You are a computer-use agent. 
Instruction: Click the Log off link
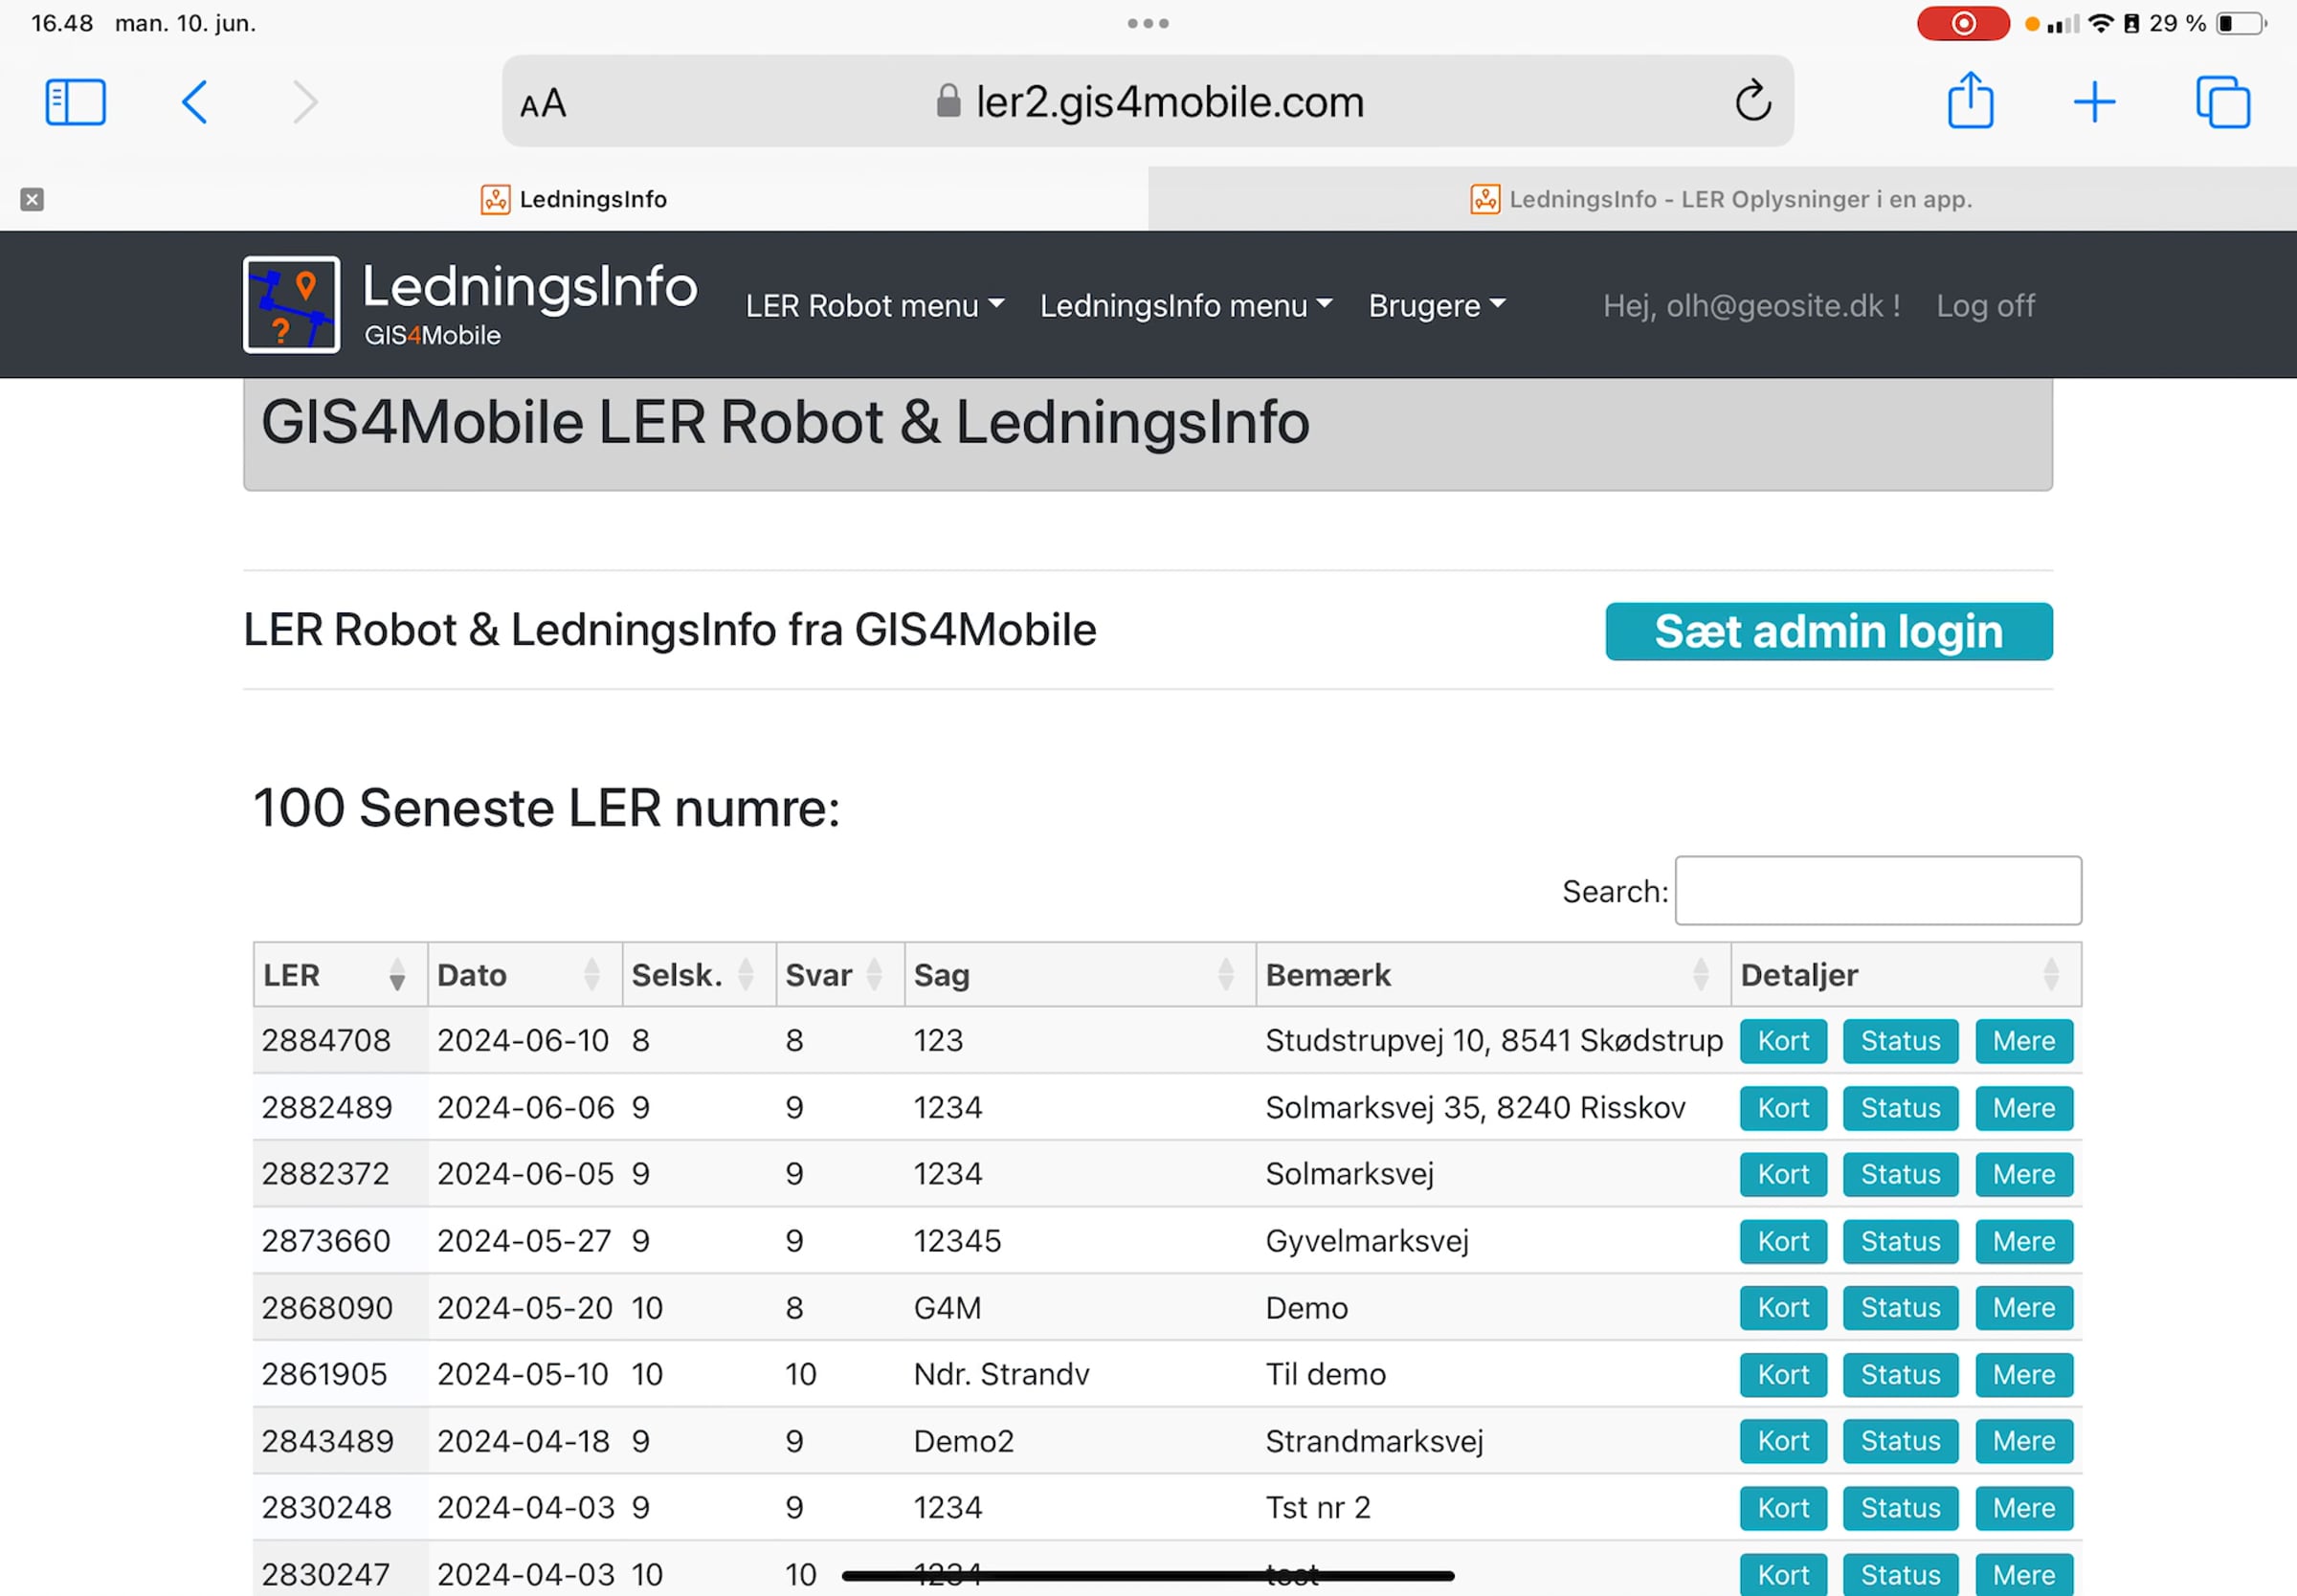pos(1985,305)
